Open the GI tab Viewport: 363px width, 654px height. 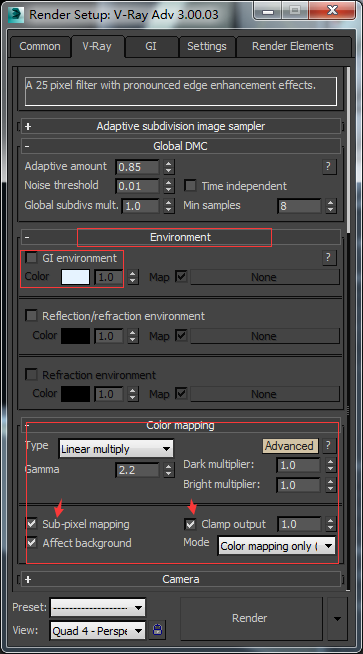click(151, 46)
